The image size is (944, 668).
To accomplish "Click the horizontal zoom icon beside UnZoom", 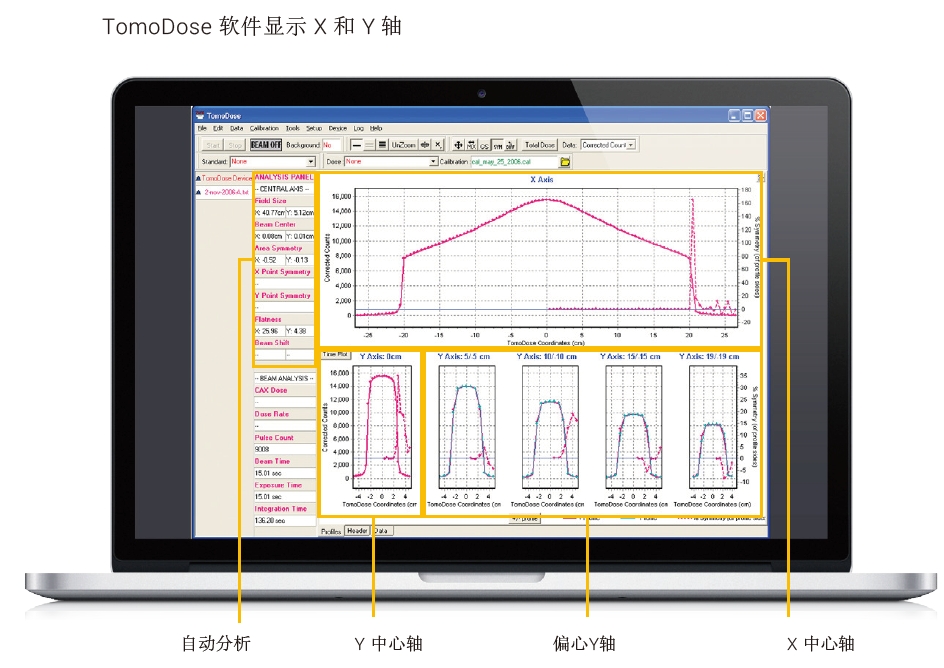I will tap(425, 145).
